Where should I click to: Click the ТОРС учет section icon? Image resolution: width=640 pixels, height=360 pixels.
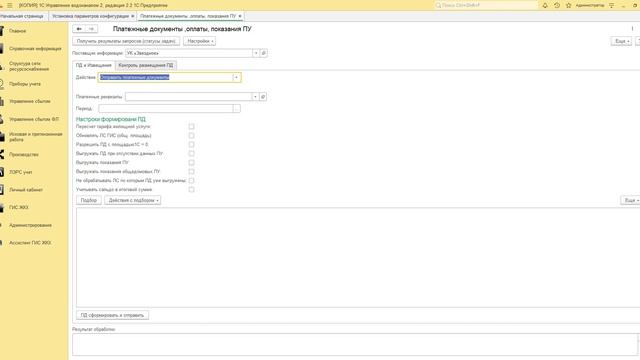(x=2, y=172)
